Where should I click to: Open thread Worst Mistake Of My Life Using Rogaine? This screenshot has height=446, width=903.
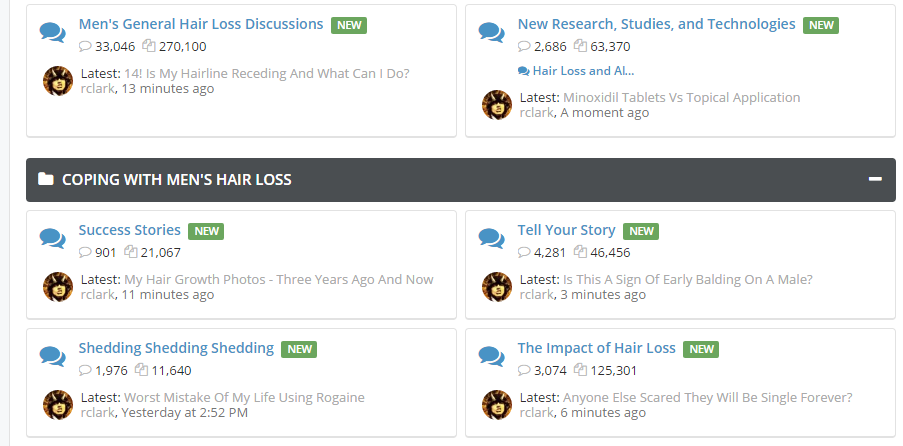pos(244,397)
